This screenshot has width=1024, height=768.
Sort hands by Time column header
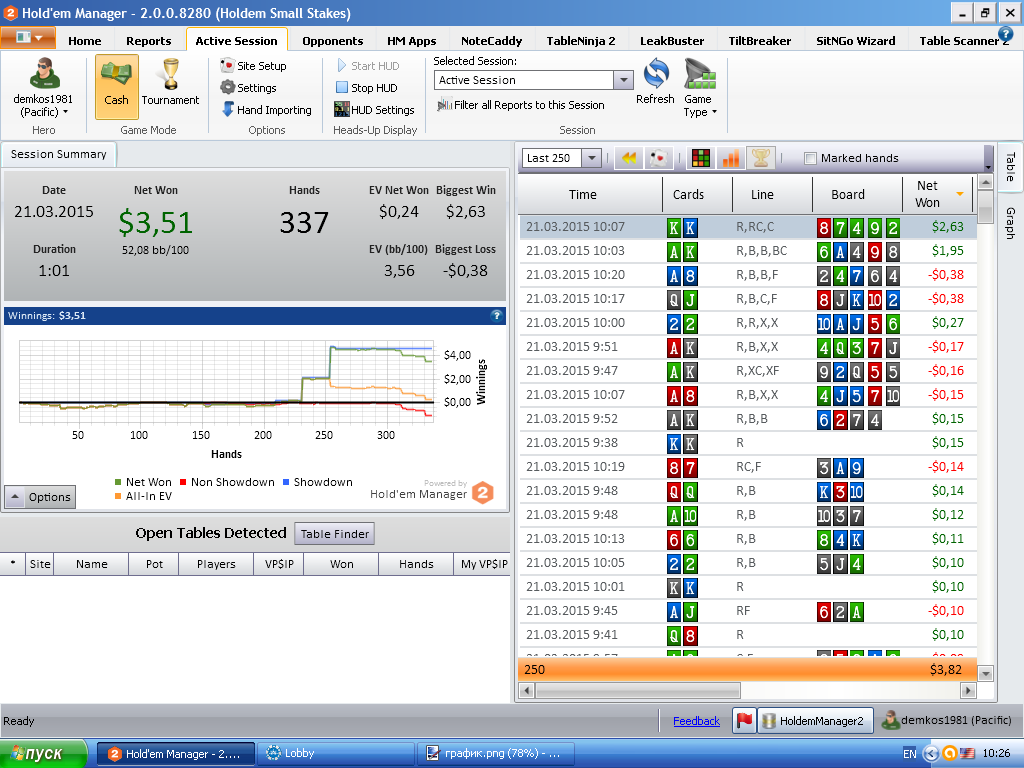[583, 194]
